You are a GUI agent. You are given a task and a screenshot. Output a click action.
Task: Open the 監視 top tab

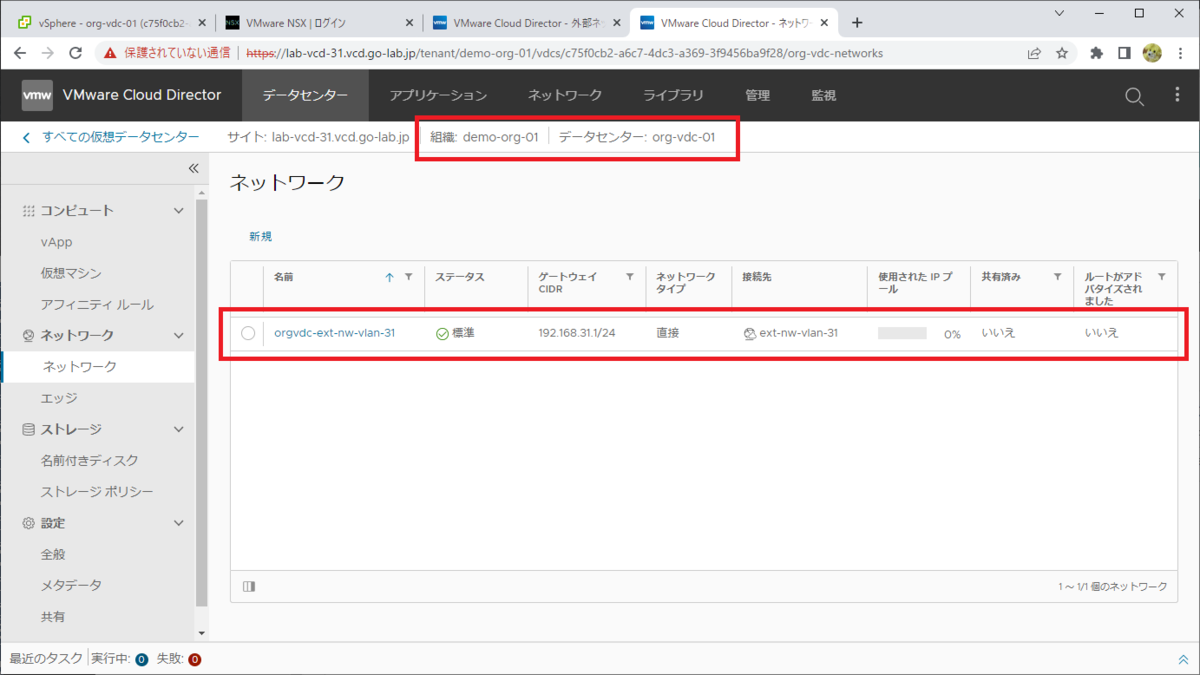point(823,96)
